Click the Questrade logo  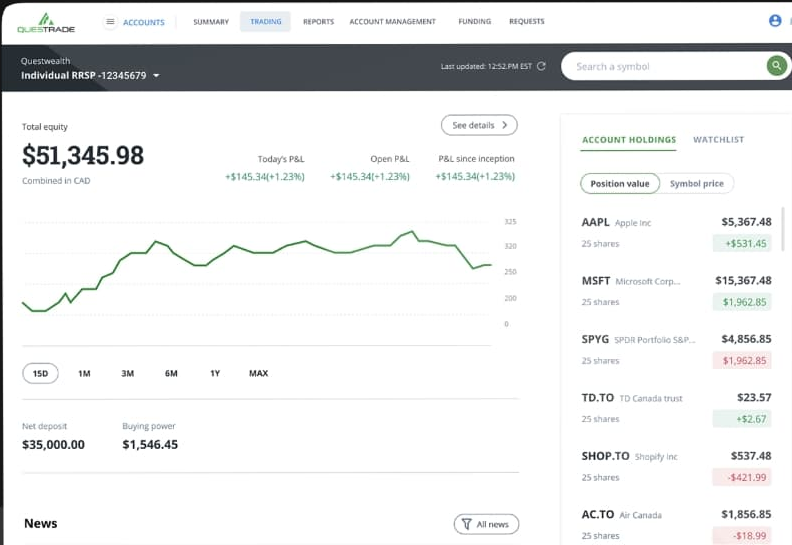[46, 23]
